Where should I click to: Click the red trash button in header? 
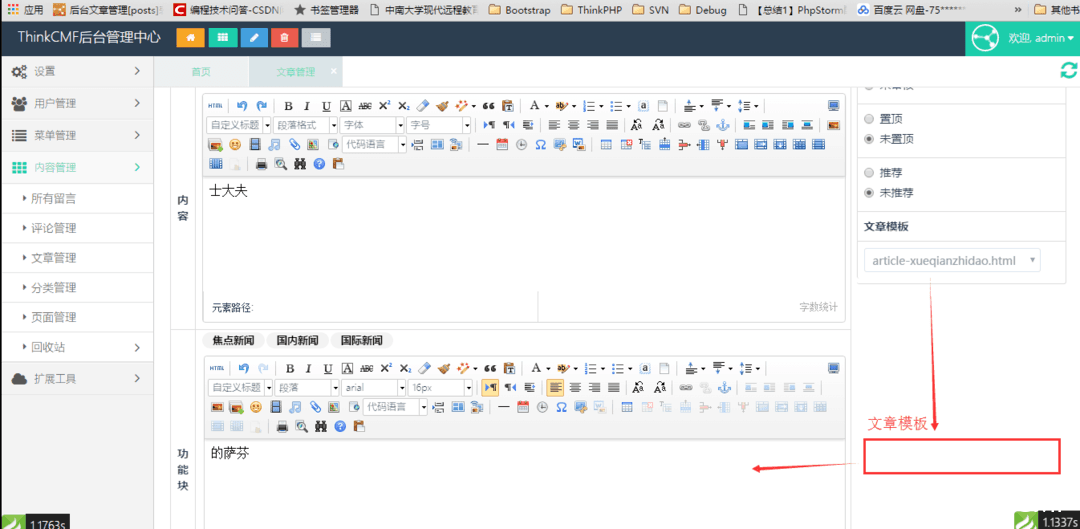[284, 38]
